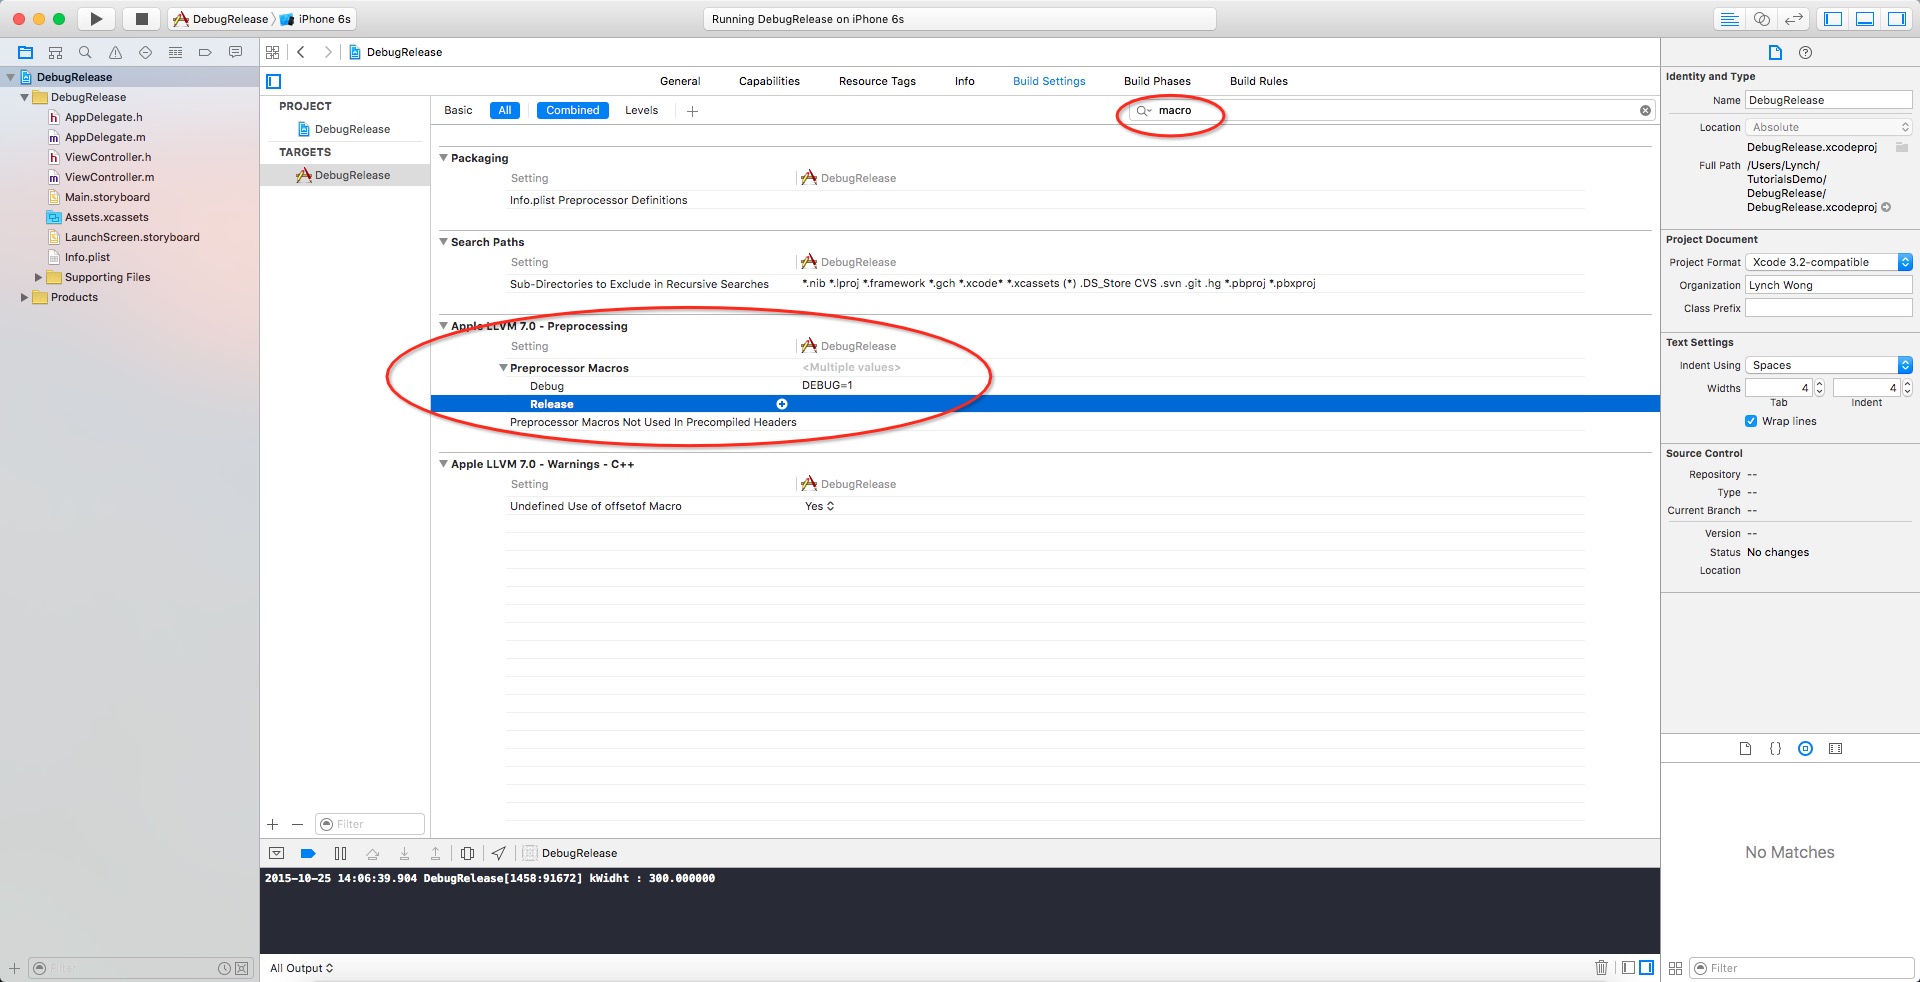
Task: Open the Info tab
Action: [x=964, y=81]
